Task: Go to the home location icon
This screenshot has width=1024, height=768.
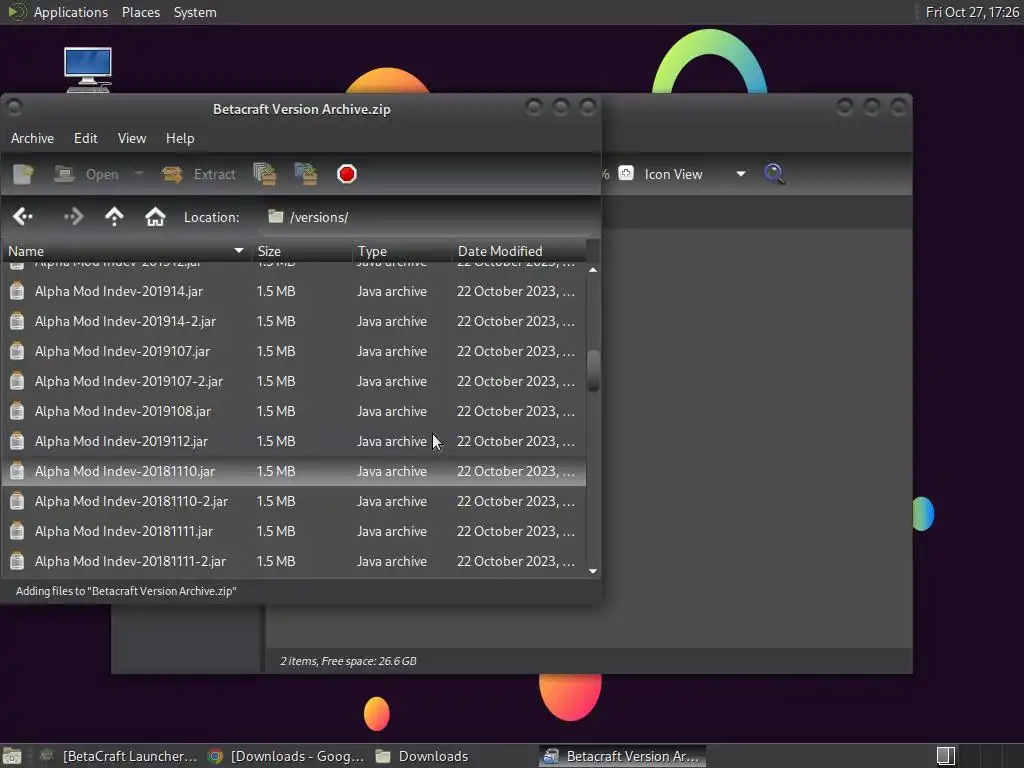Action: [155, 217]
